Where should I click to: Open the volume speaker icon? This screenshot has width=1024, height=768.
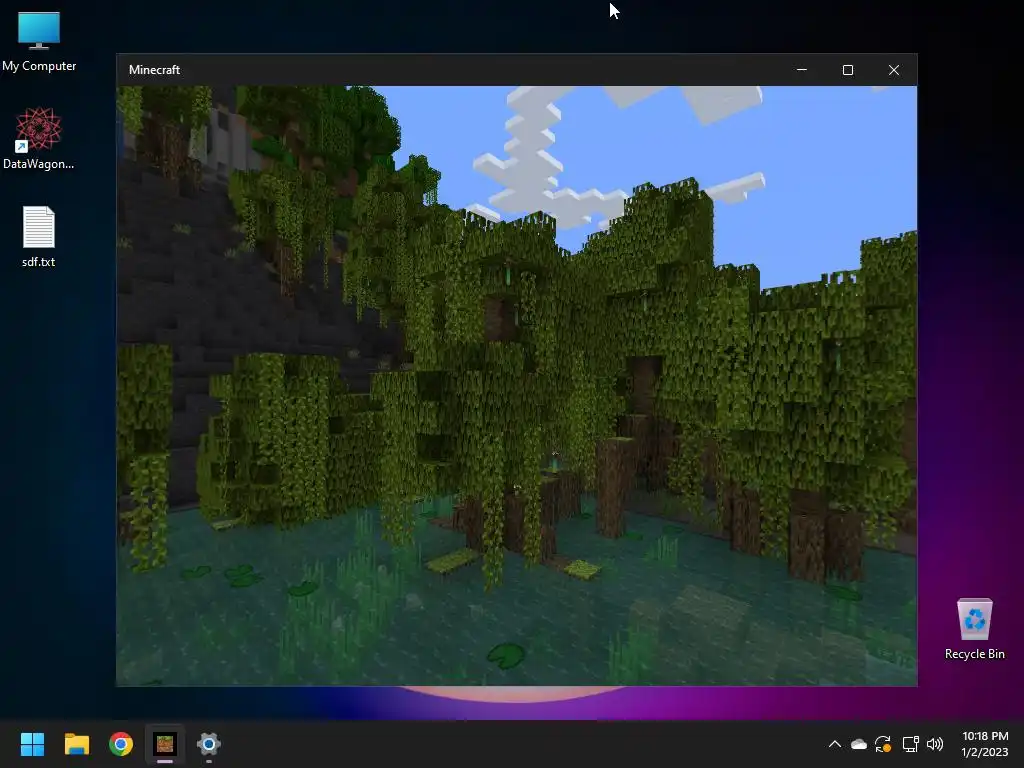coord(935,744)
